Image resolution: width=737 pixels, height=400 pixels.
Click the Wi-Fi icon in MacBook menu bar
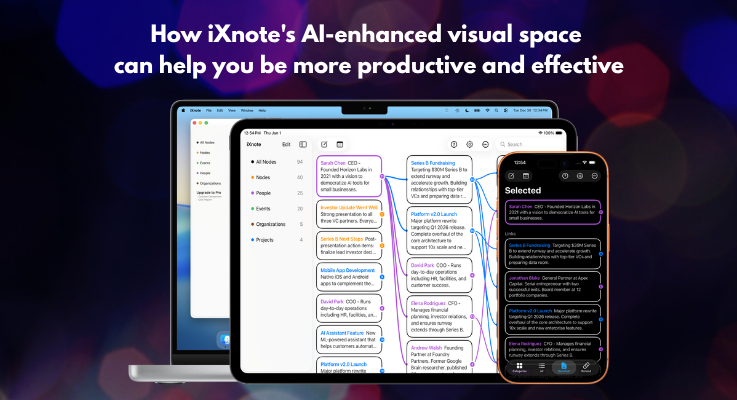(487, 110)
